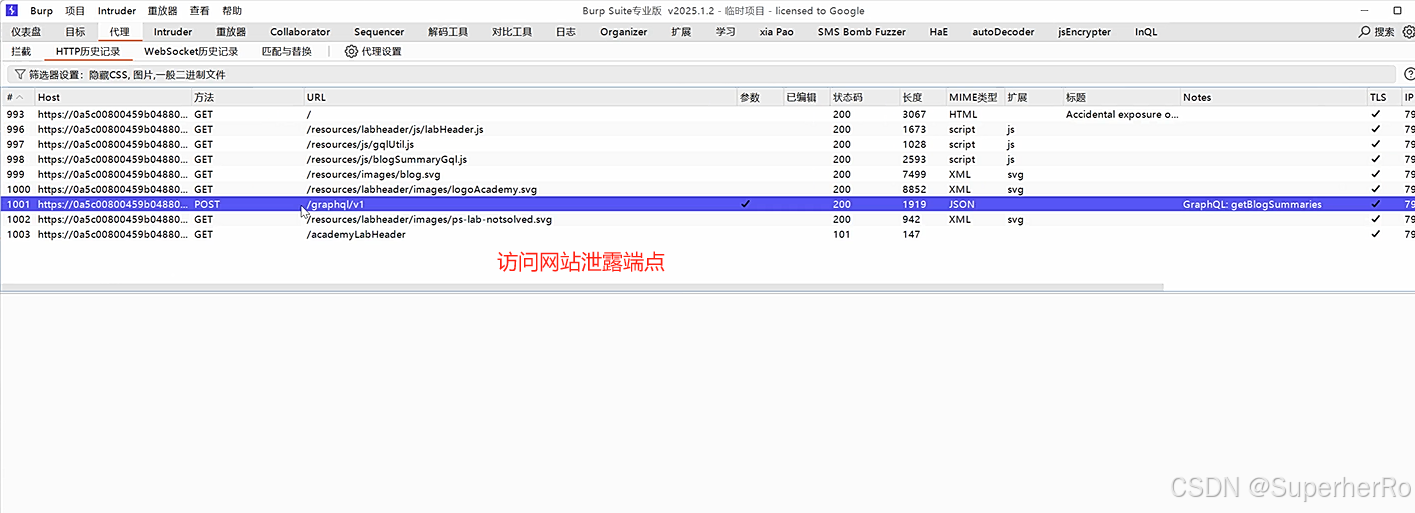Switch to the 解码工具 tab
Image resolution: width=1415 pixels, height=513 pixels.
(x=448, y=32)
